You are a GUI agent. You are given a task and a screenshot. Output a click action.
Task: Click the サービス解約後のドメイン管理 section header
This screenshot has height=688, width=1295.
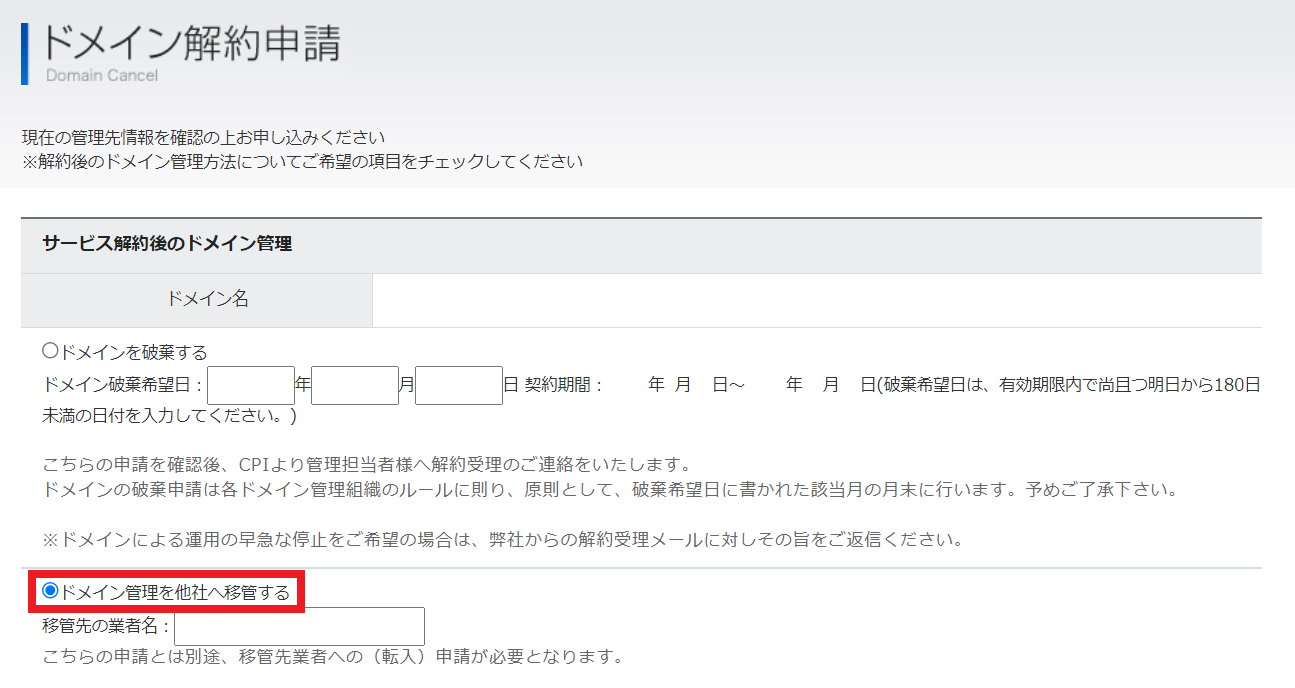tap(167, 244)
